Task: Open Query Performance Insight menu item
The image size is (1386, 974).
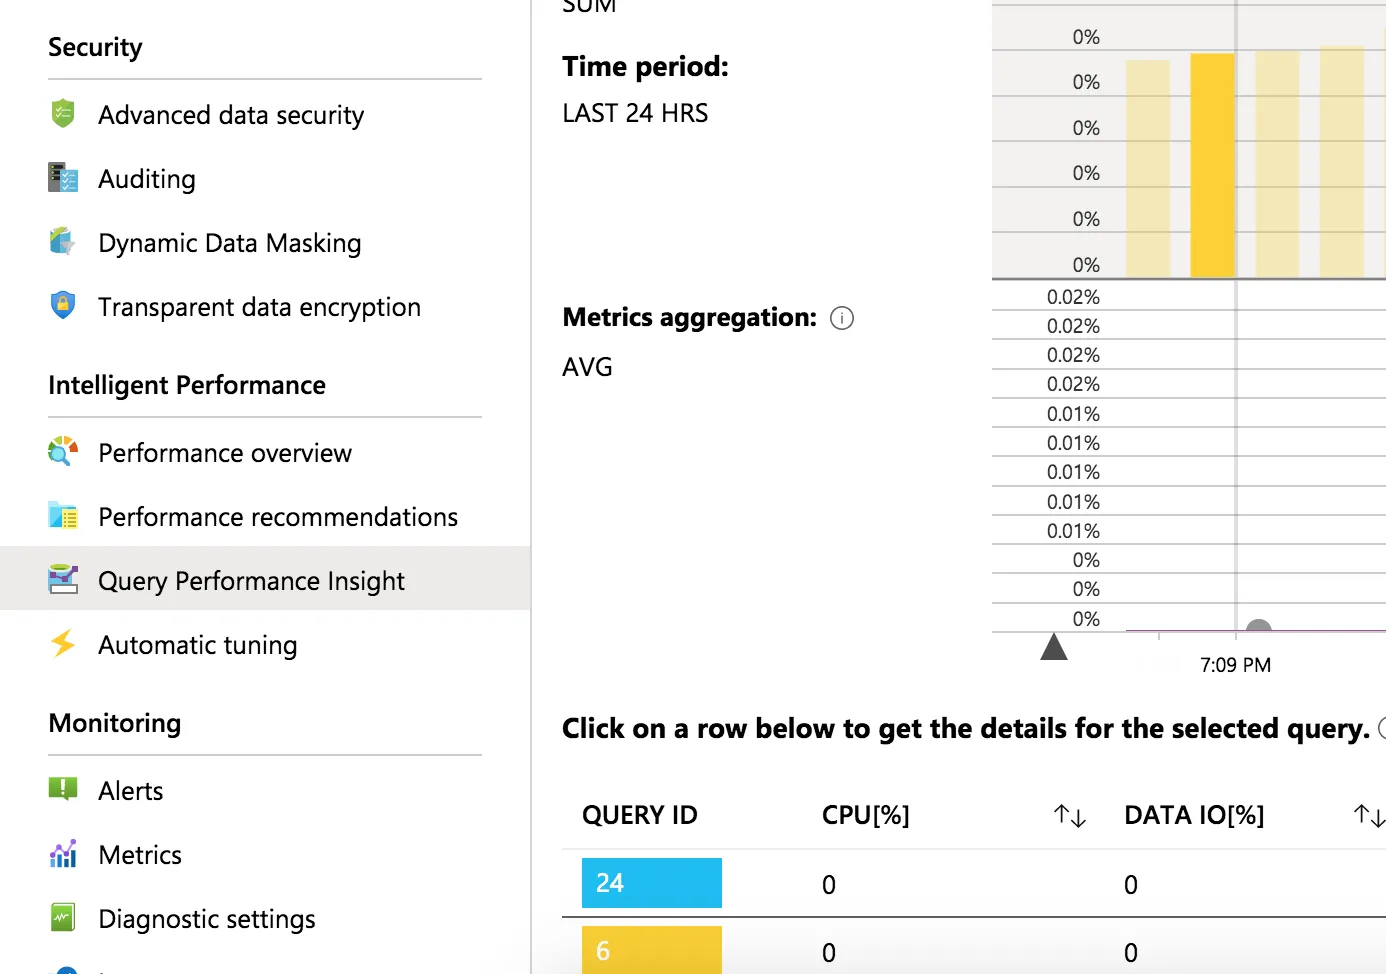Action: (251, 580)
